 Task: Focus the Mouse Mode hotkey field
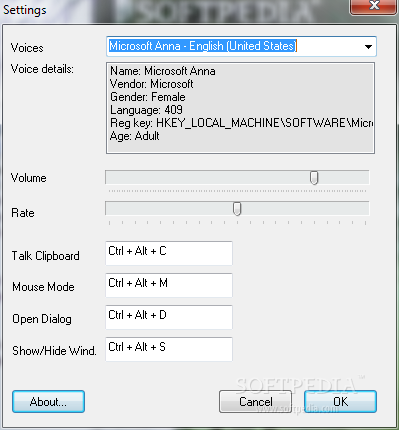point(169,285)
